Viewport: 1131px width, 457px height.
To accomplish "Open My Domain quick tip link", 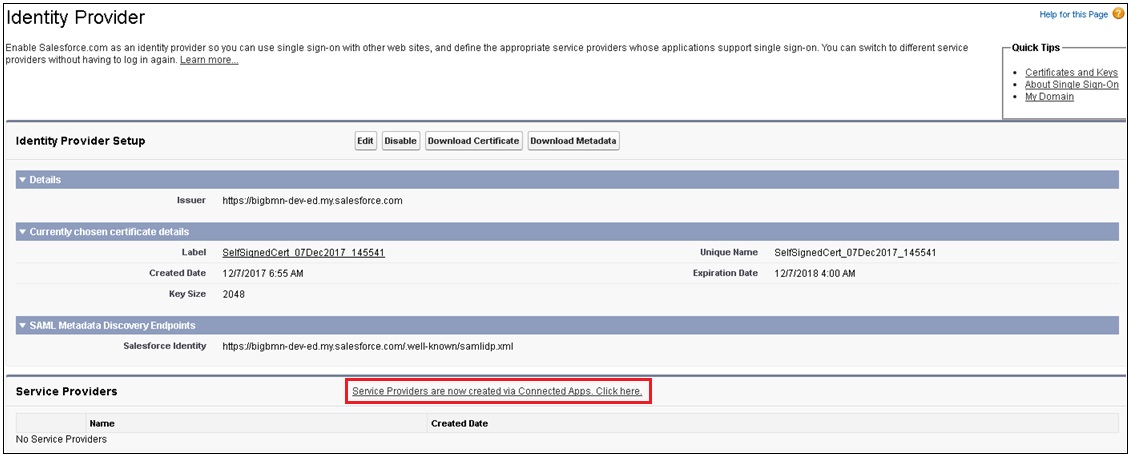I will click(x=1049, y=97).
